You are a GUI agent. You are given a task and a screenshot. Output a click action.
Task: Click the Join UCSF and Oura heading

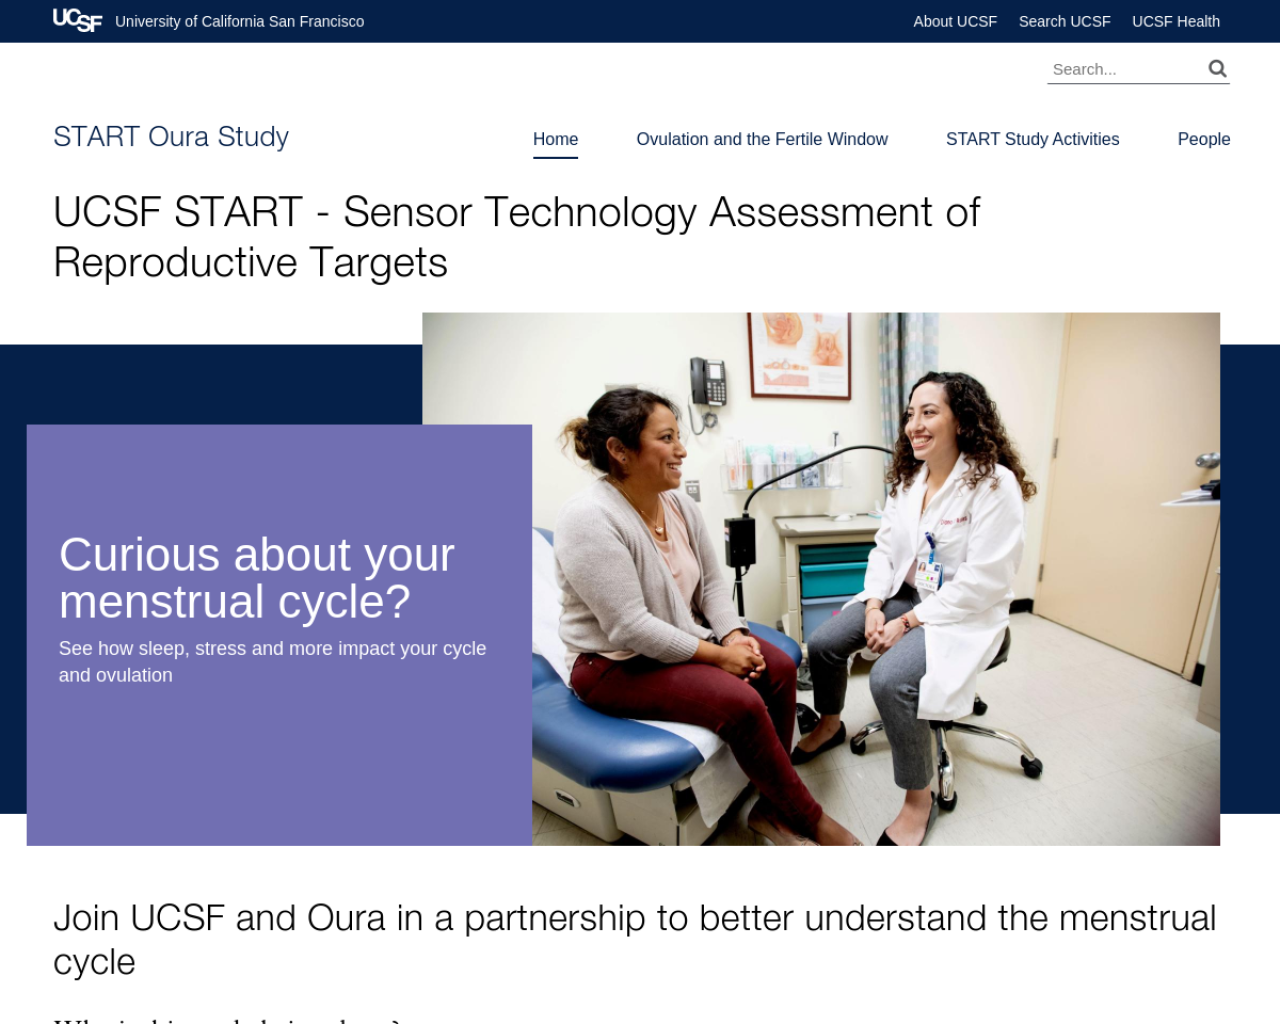coord(634,939)
